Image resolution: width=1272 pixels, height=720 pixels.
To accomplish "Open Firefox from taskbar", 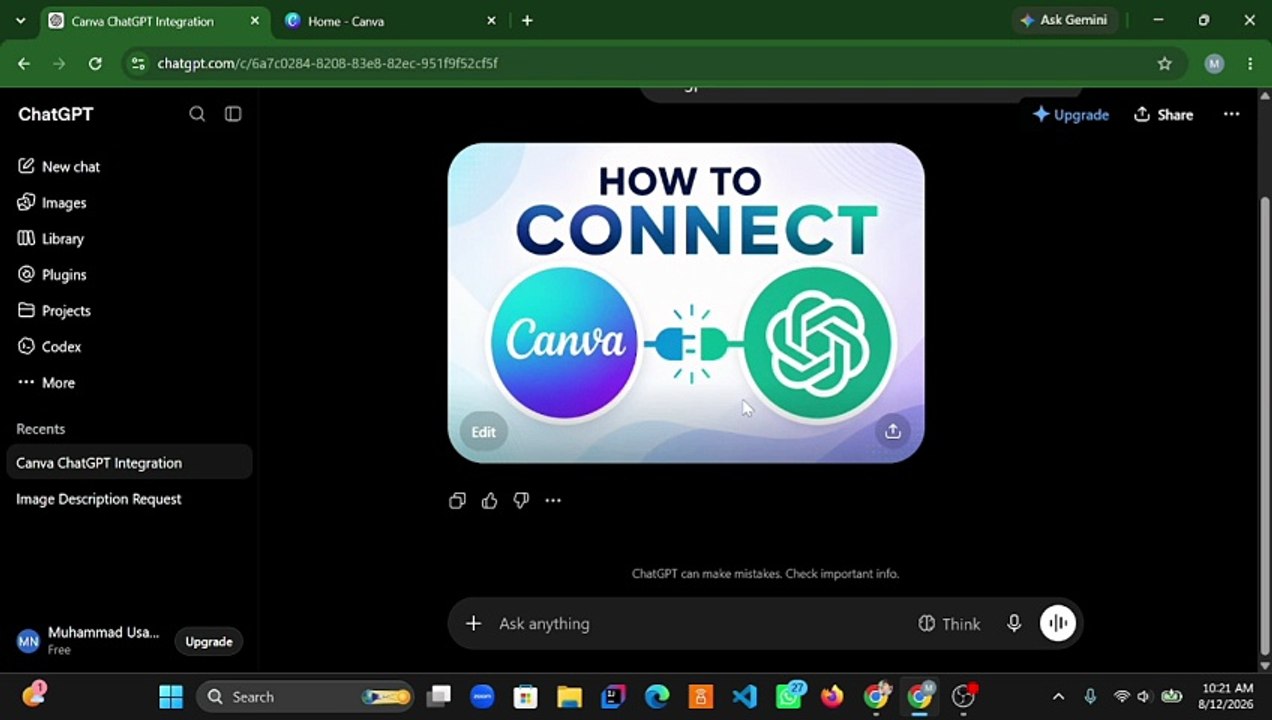I will pos(832,697).
